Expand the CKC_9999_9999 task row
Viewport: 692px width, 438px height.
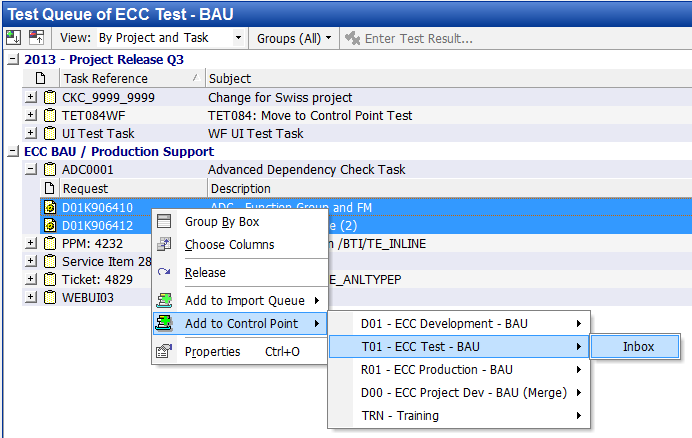coord(30,98)
